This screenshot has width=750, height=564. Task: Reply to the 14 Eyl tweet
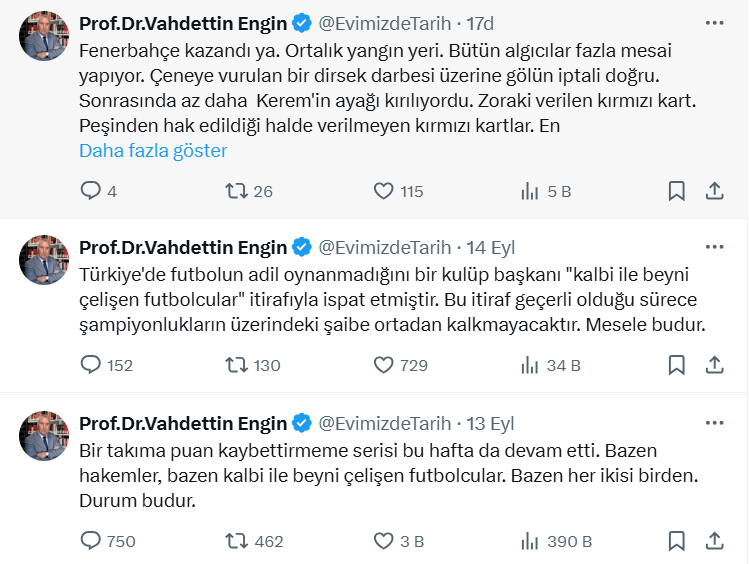coord(90,365)
